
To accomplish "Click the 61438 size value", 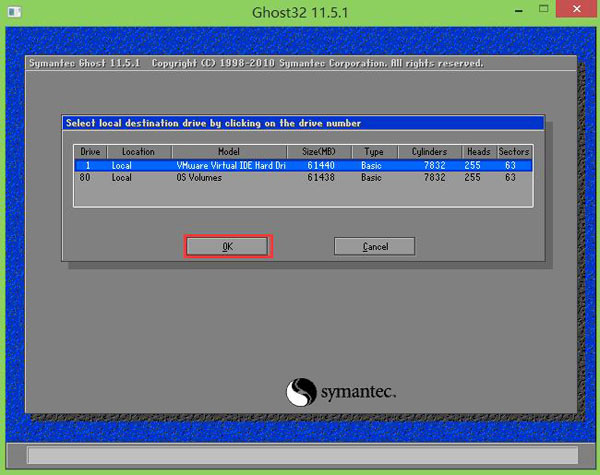I will click(x=321, y=178).
